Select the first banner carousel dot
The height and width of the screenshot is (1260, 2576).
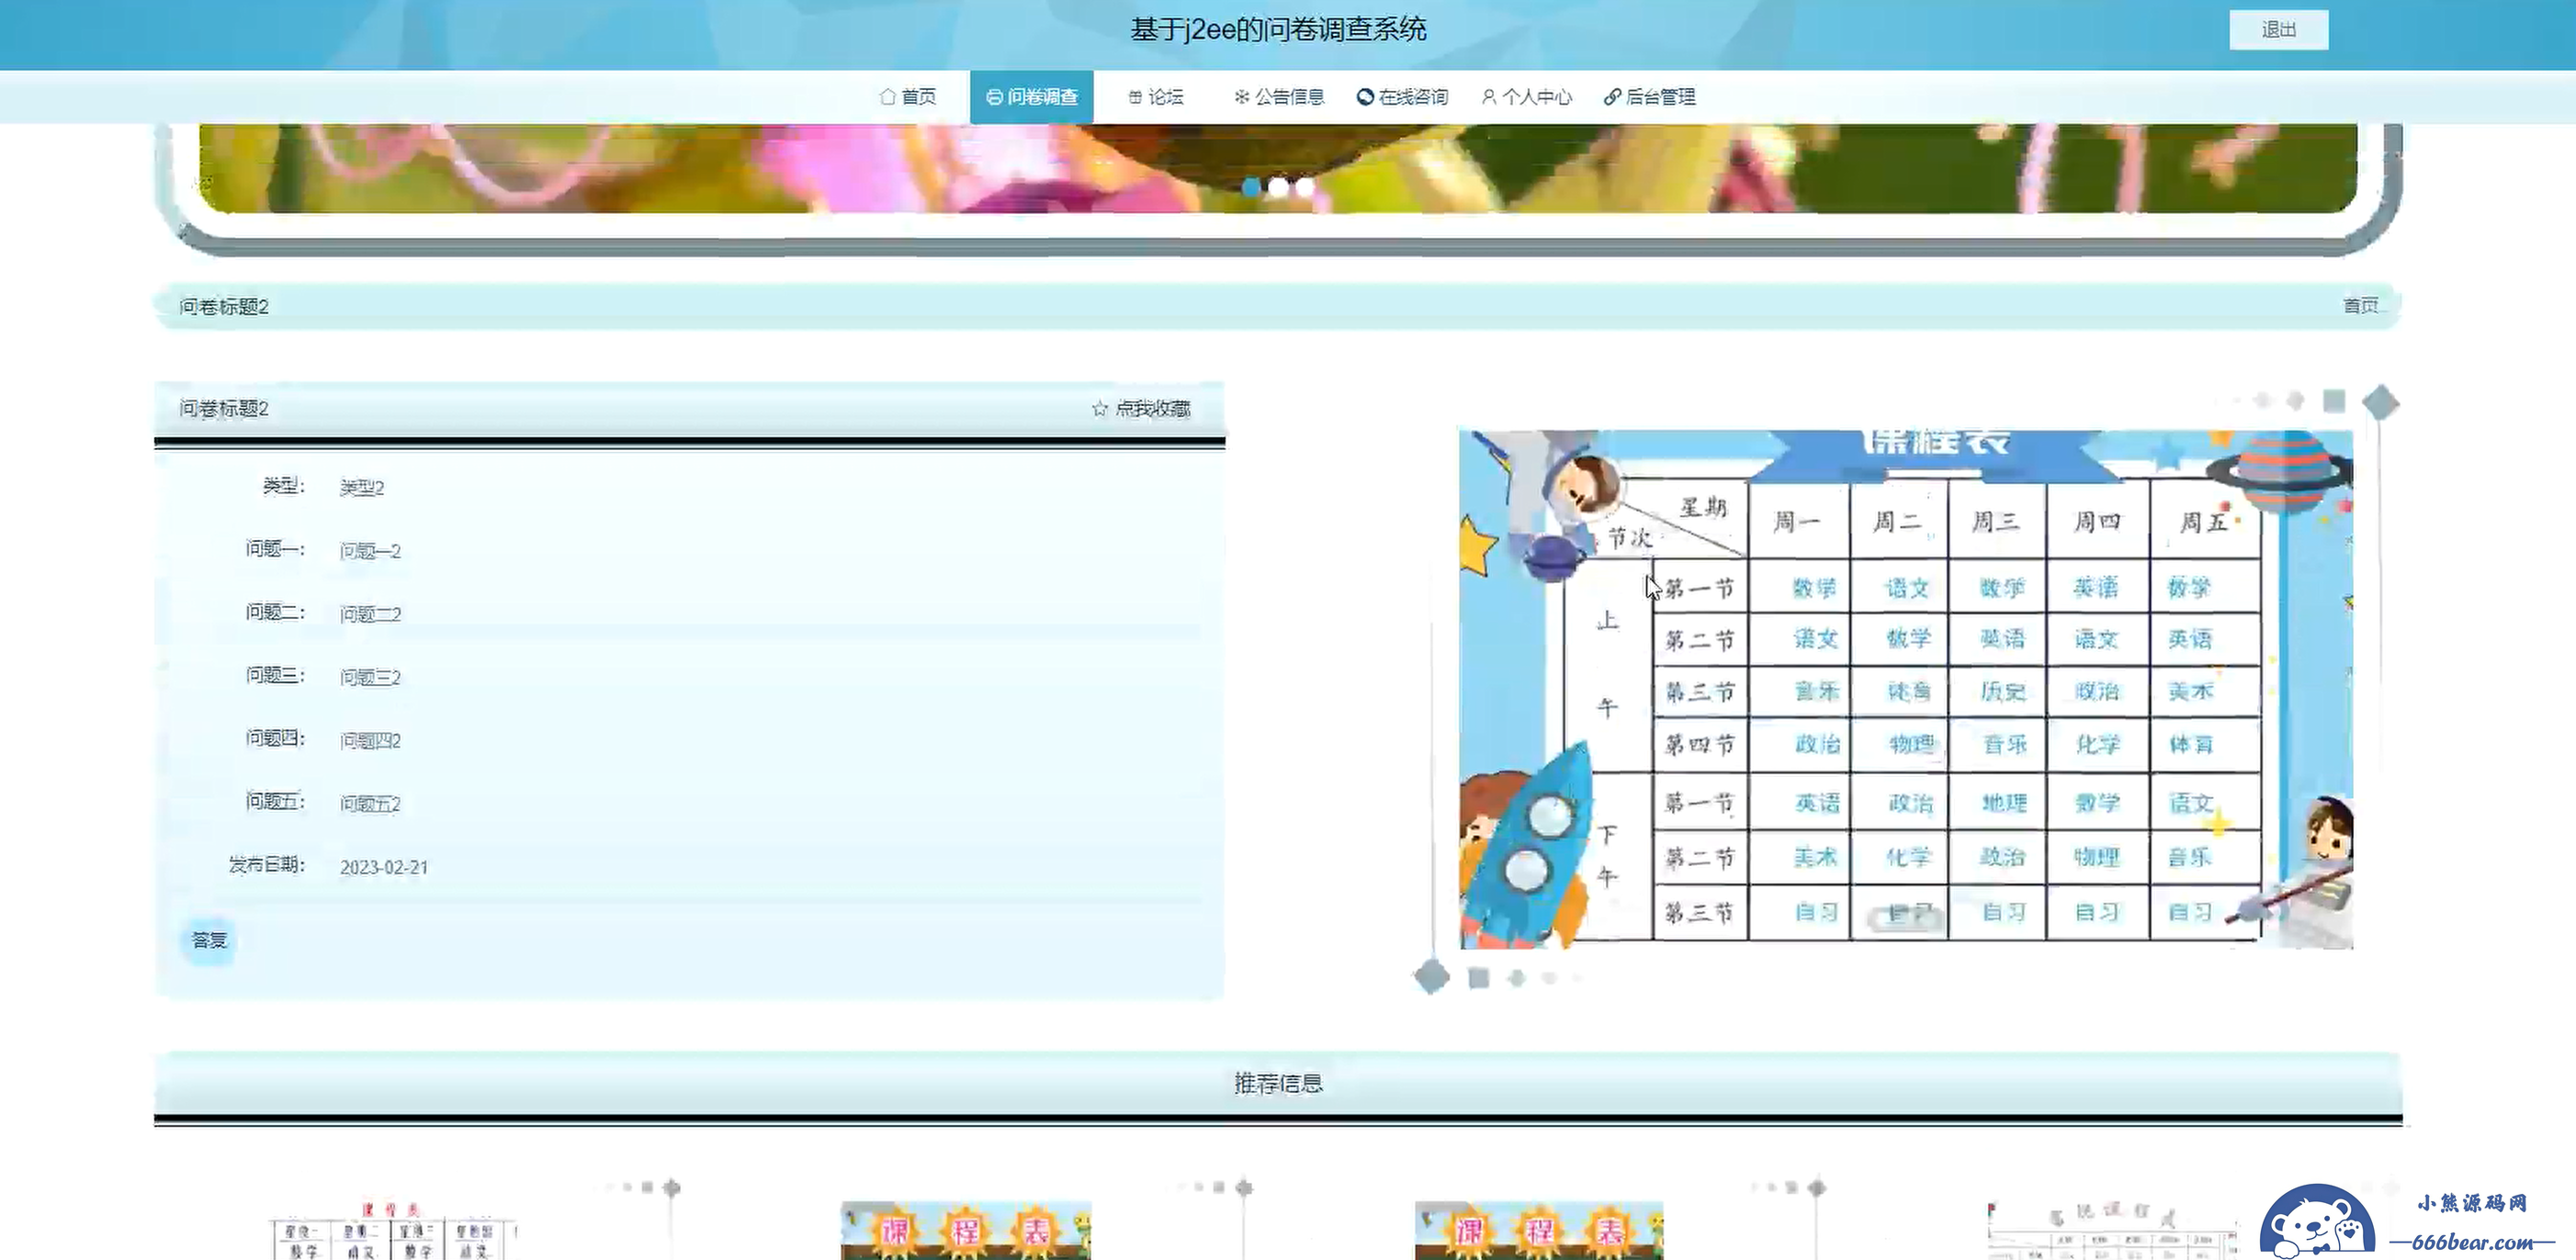pos(1250,187)
